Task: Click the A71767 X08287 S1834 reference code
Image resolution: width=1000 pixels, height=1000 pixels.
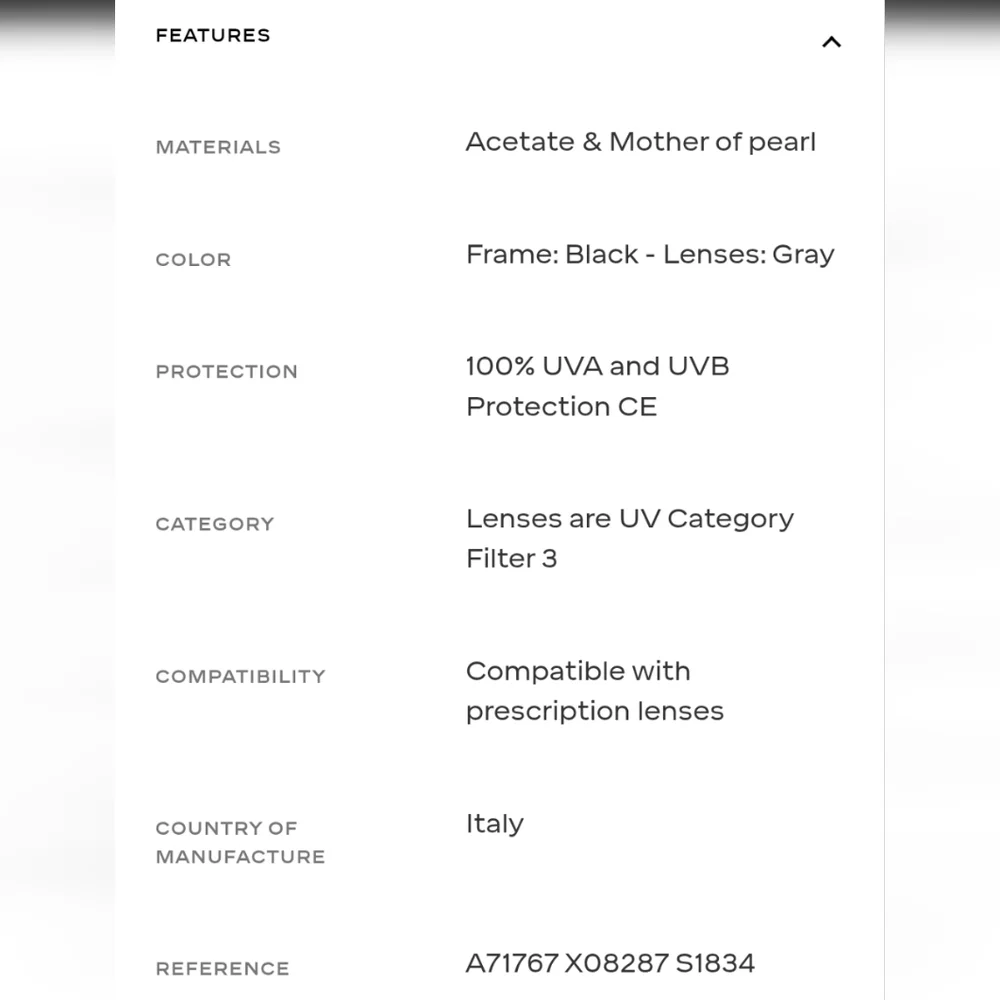Action: pos(610,963)
